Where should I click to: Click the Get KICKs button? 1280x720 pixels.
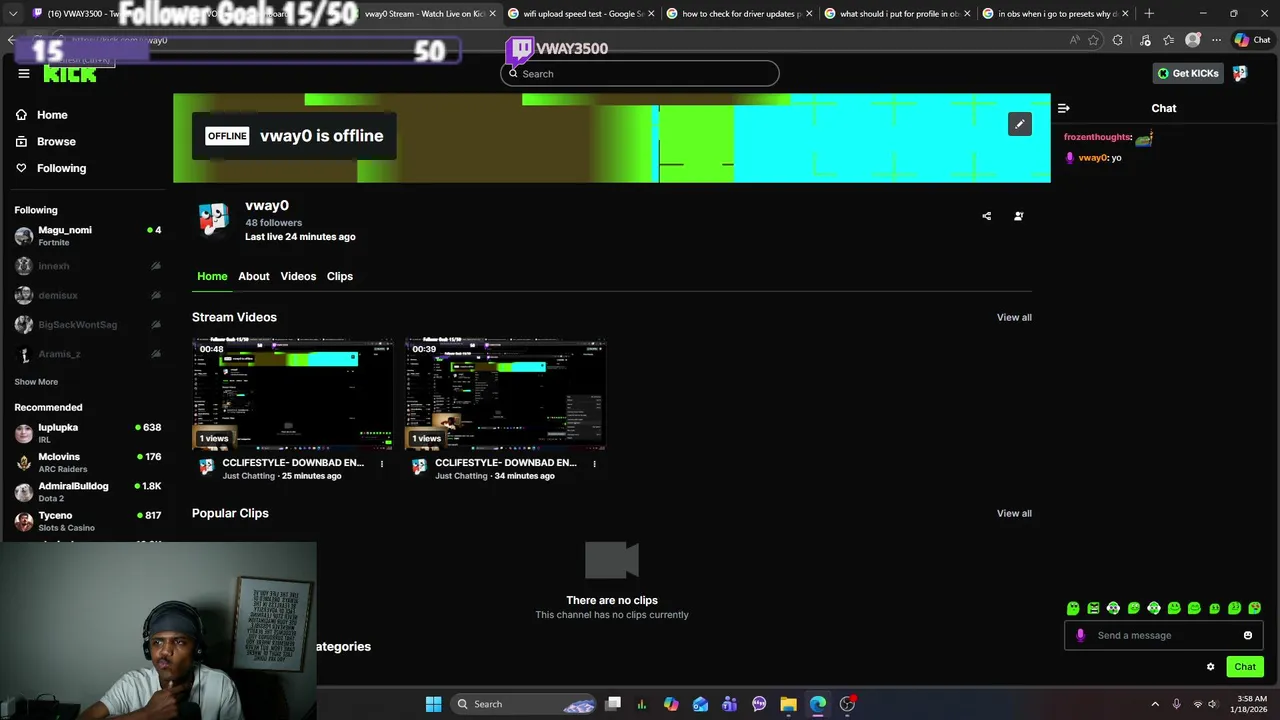pos(1188,73)
